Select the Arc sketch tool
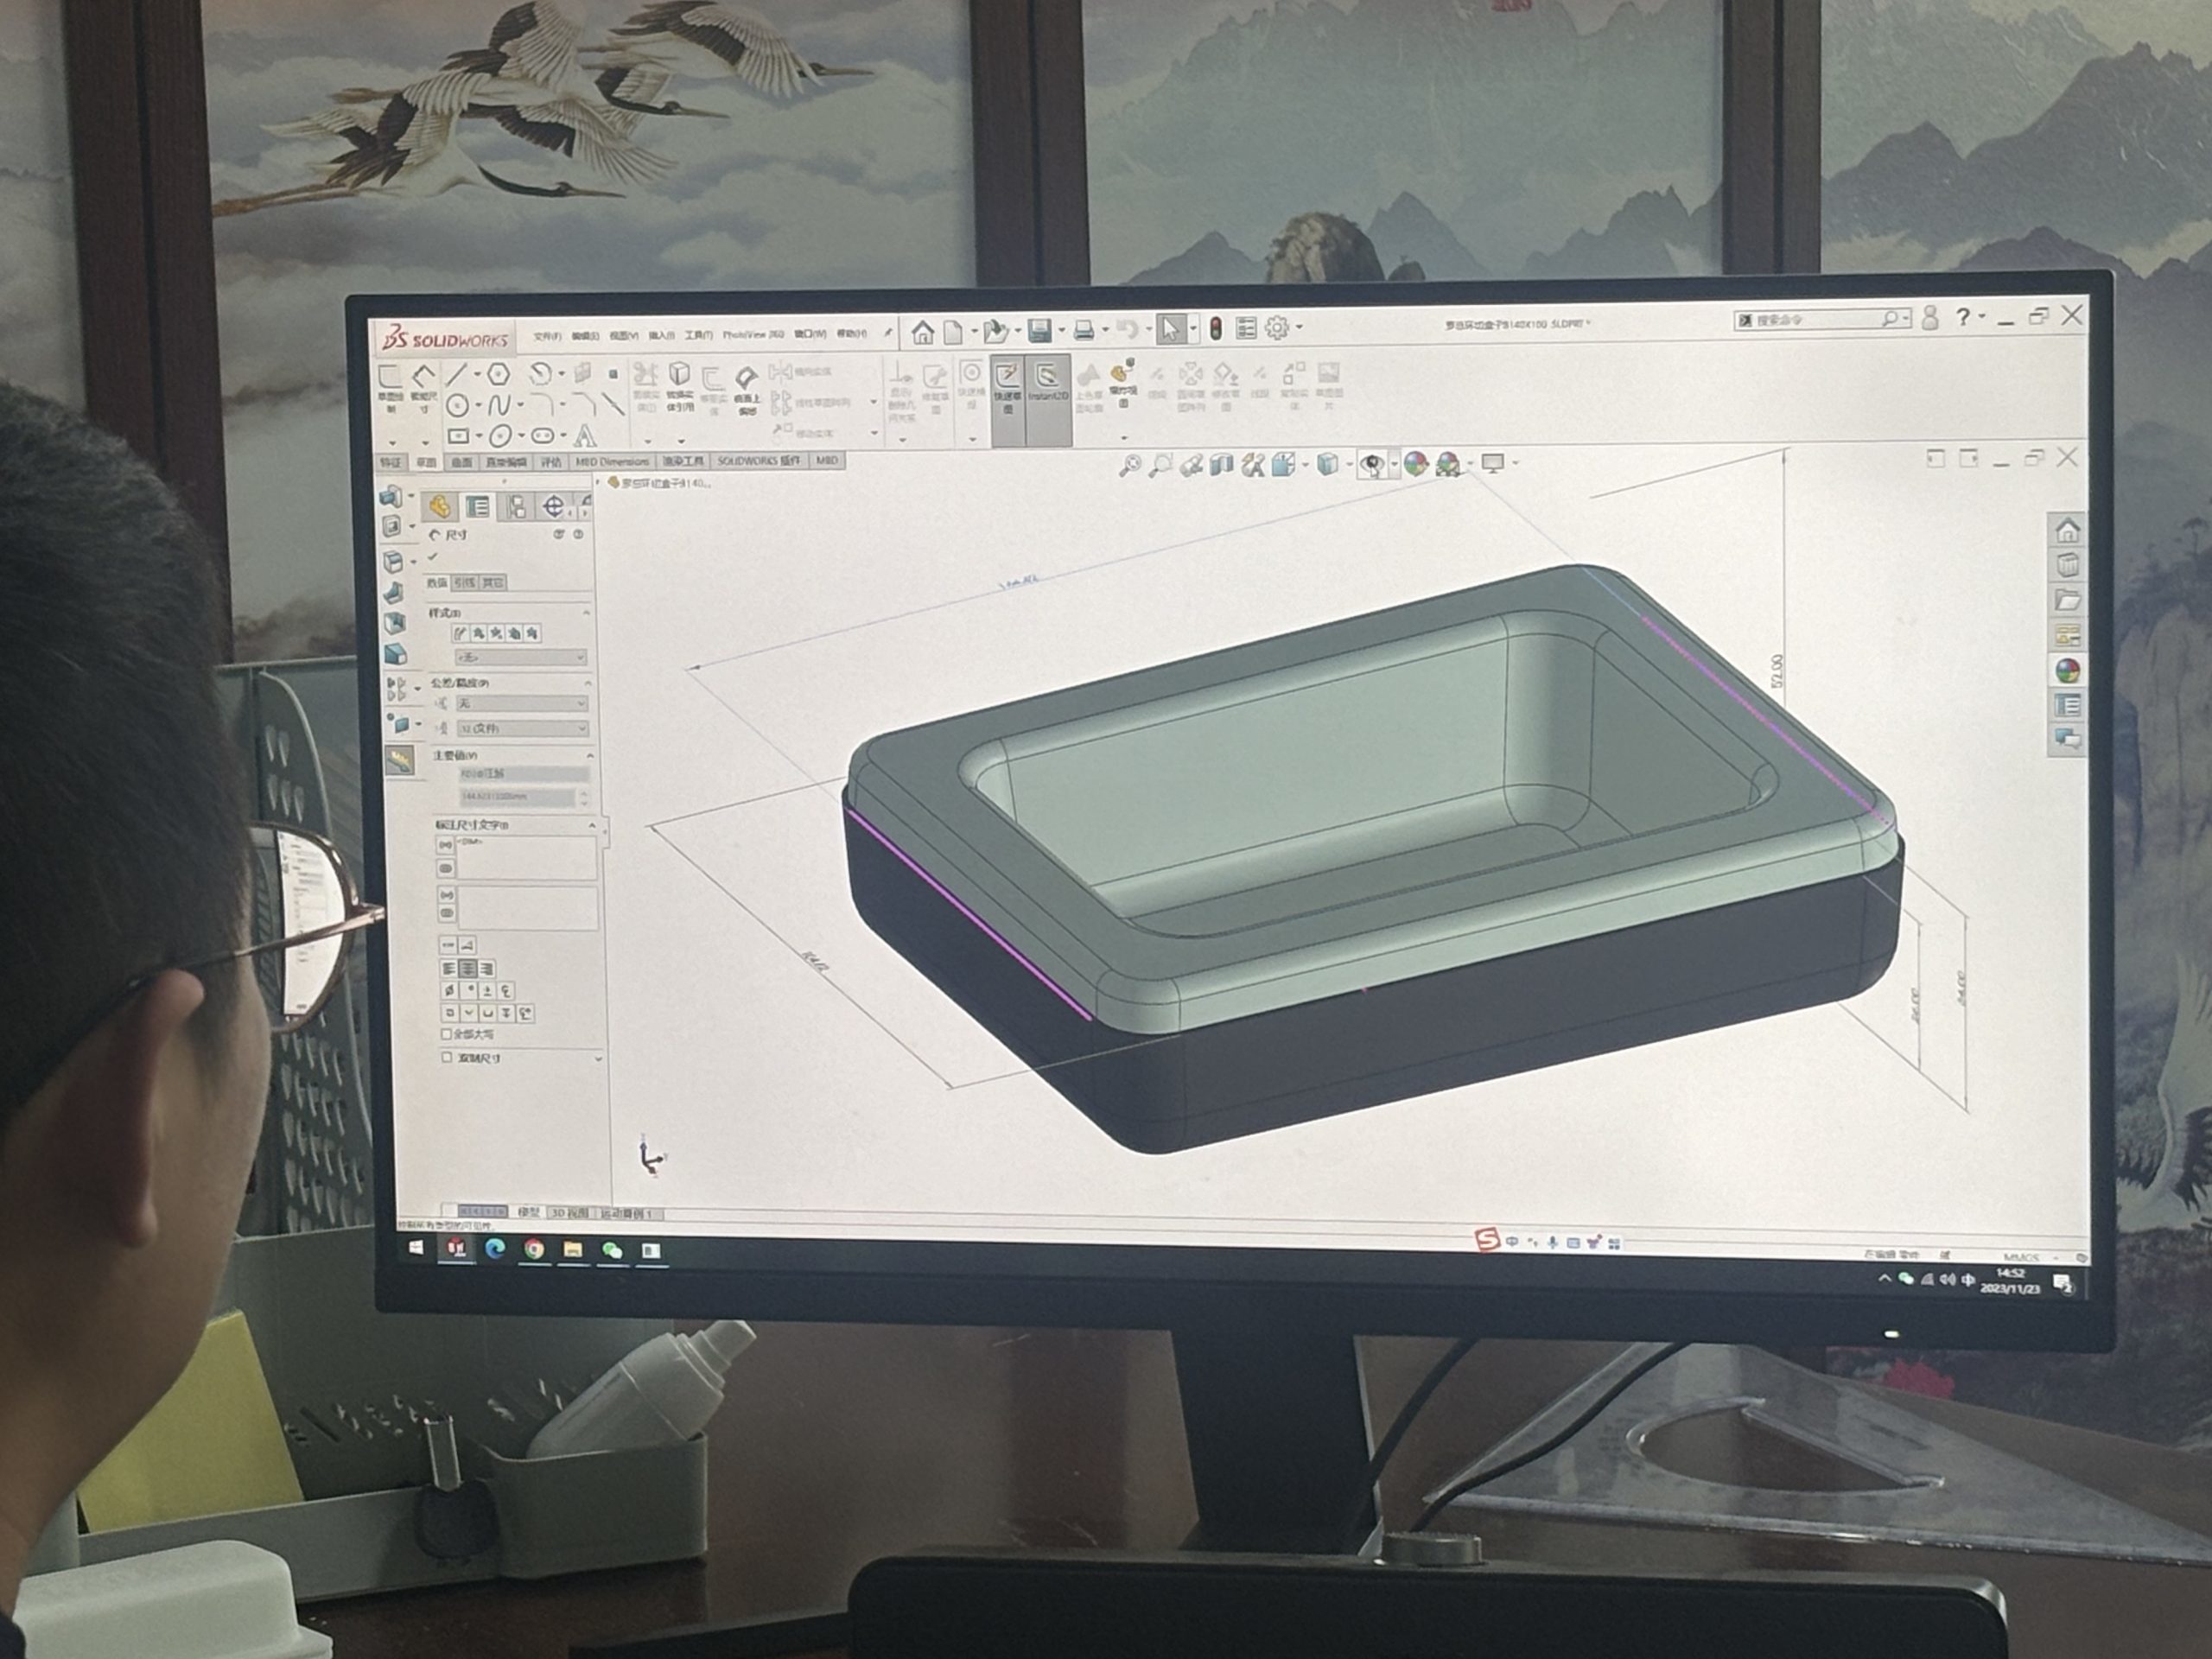The height and width of the screenshot is (1659, 2212). (540, 374)
